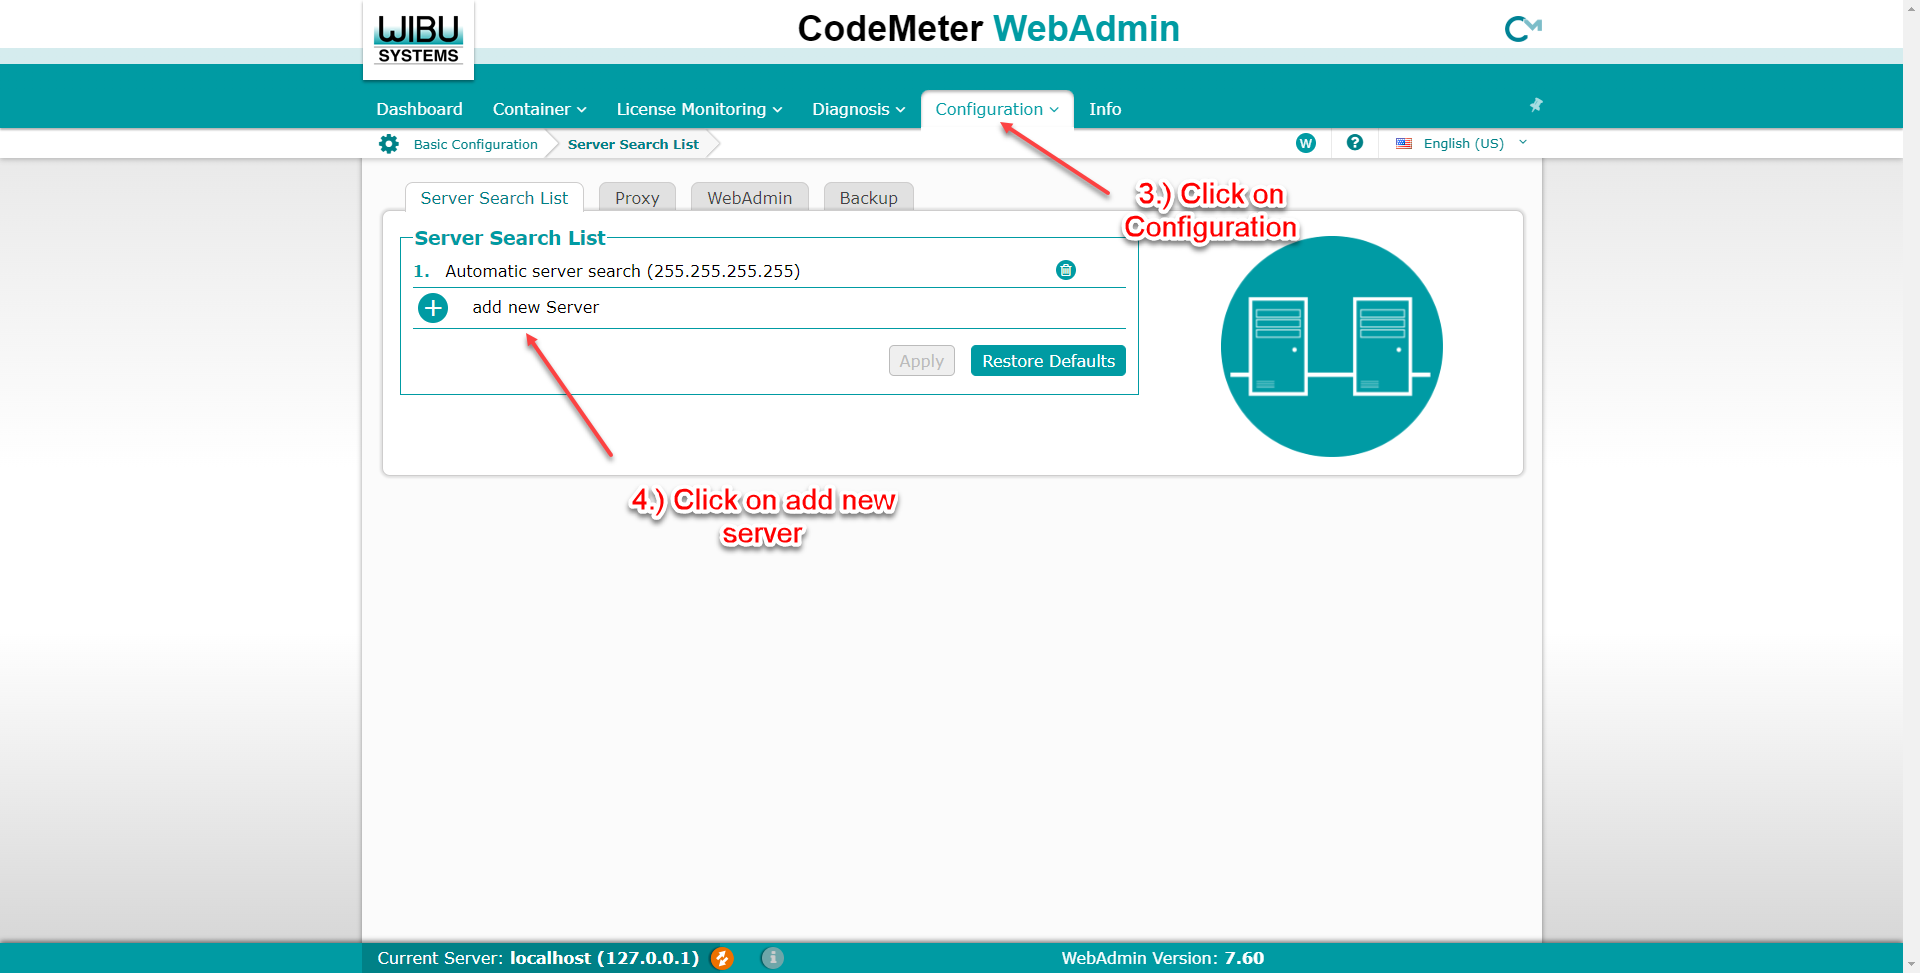
Task: Delete Automatic server search entry via trash icon
Action: click(1066, 270)
